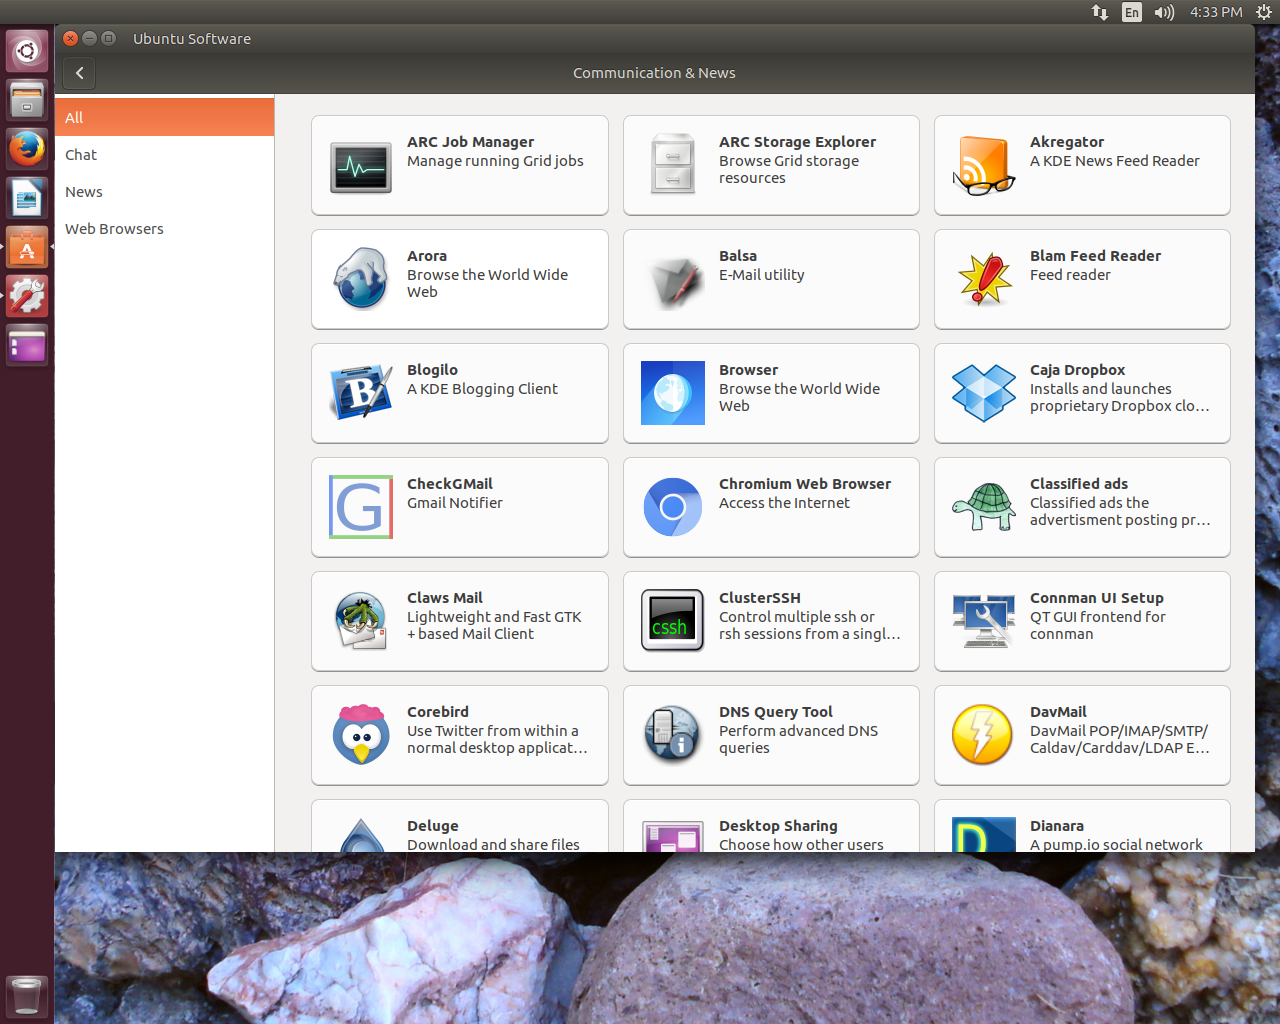This screenshot has width=1280, height=1024.
Task: Click the Classified ads turtle icon
Action: pyautogui.click(x=984, y=507)
